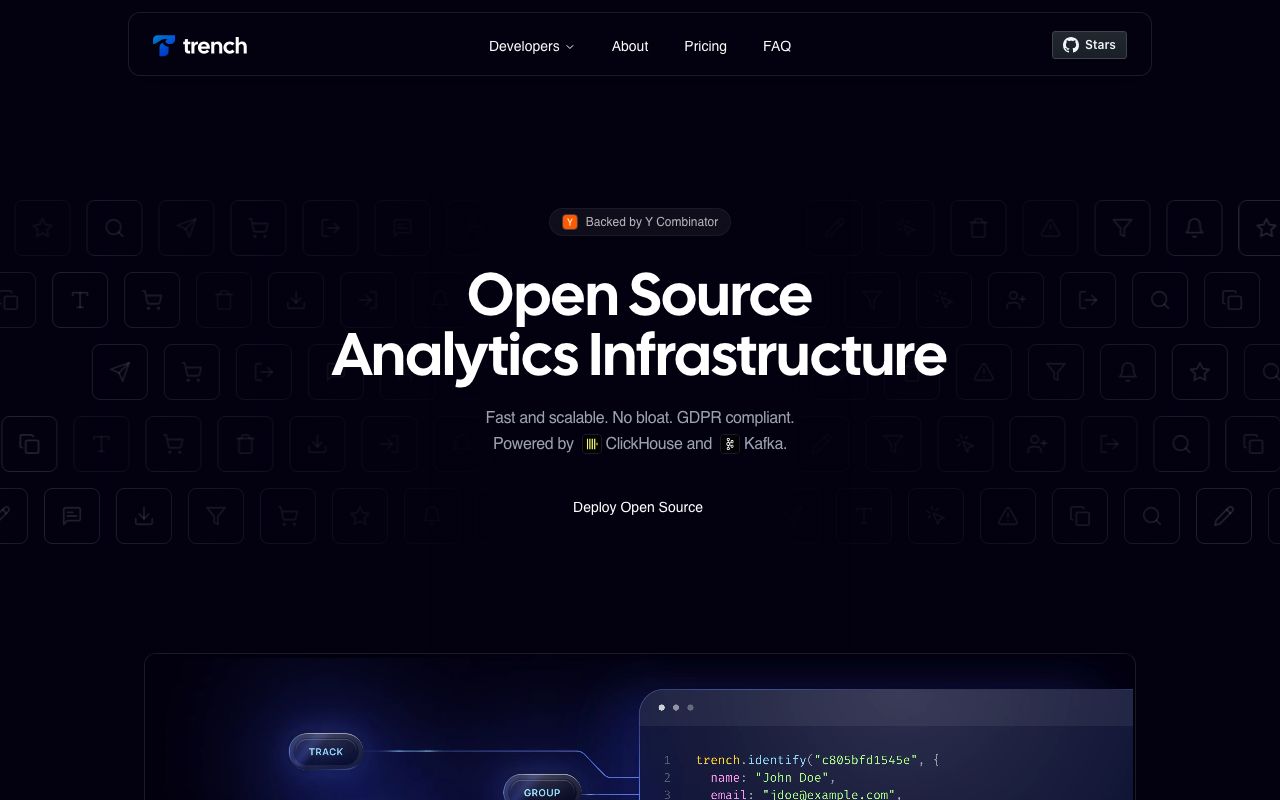Open the Backed by Y Combinator badge
This screenshot has width=1280, height=800.
[640, 222]
